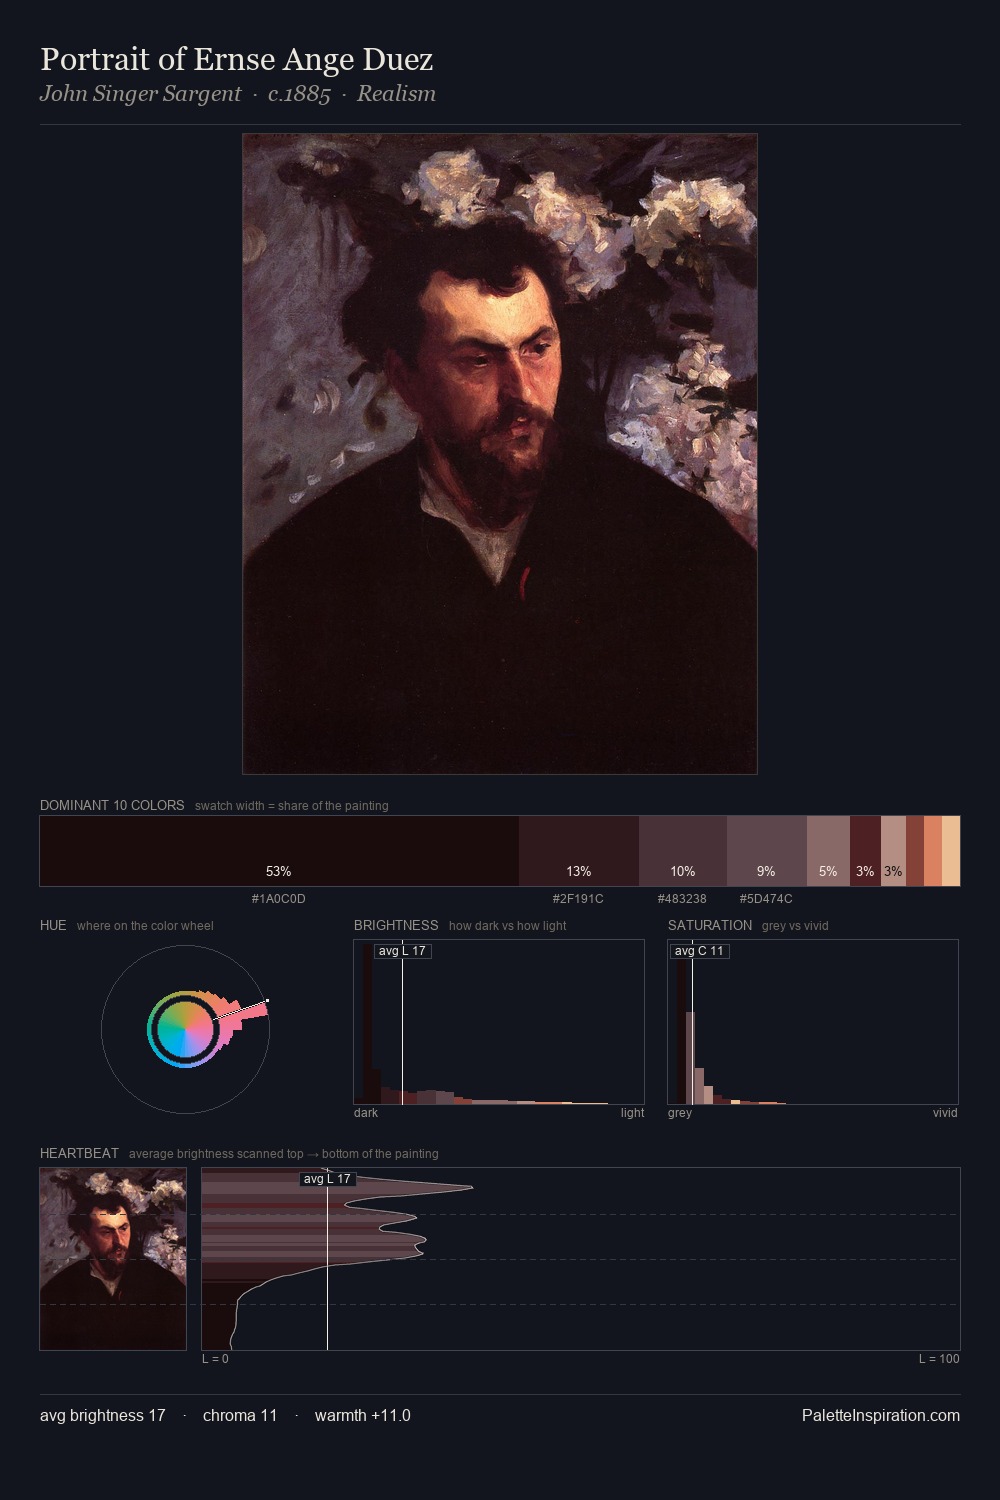Click 'where on the color wheel' caption
Image resolution: width=1000 pixels, height=1500 pixels.
pos(145,926)
